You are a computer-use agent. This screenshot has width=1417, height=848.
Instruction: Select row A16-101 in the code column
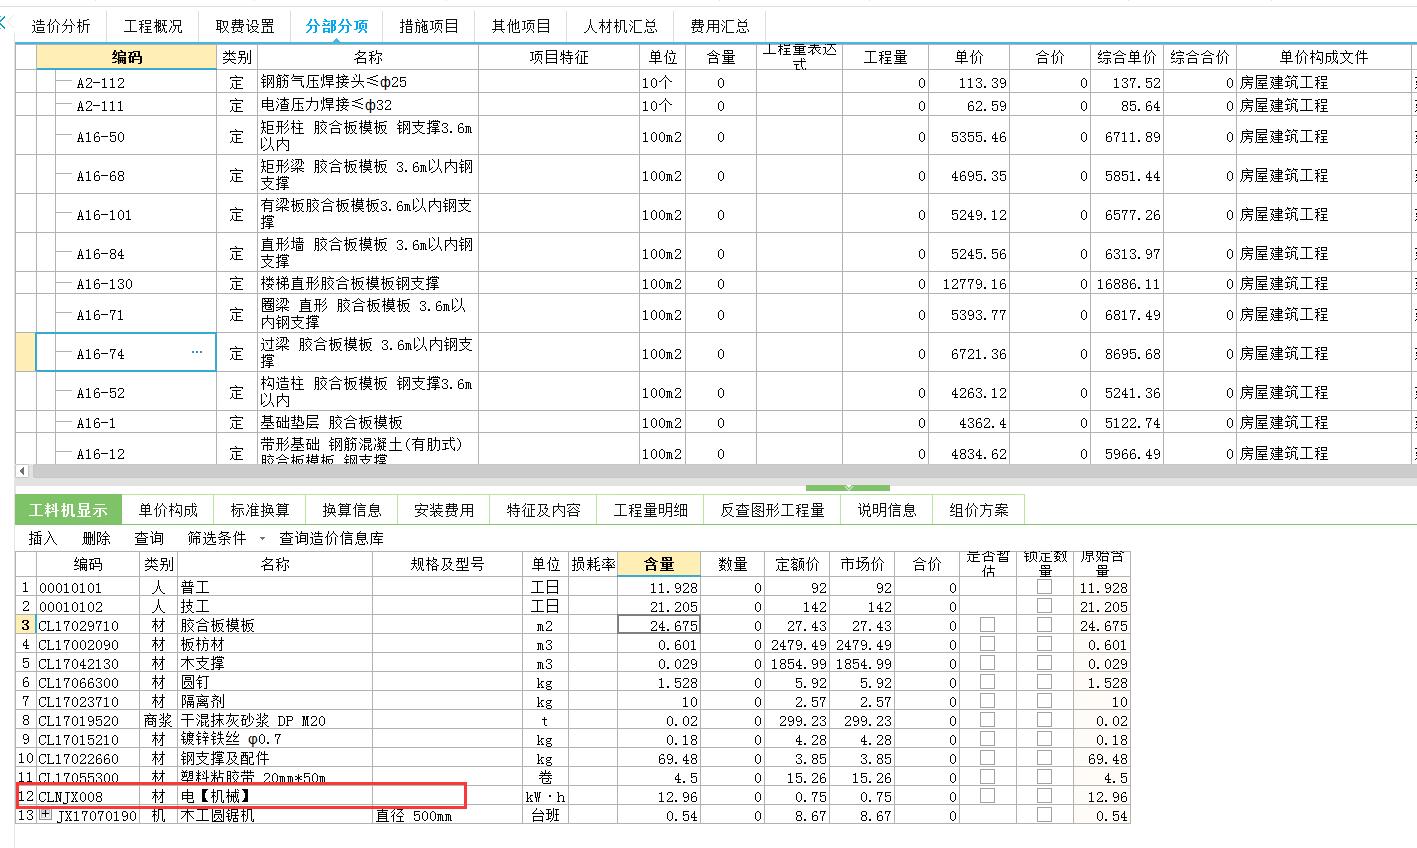(126, 214)
